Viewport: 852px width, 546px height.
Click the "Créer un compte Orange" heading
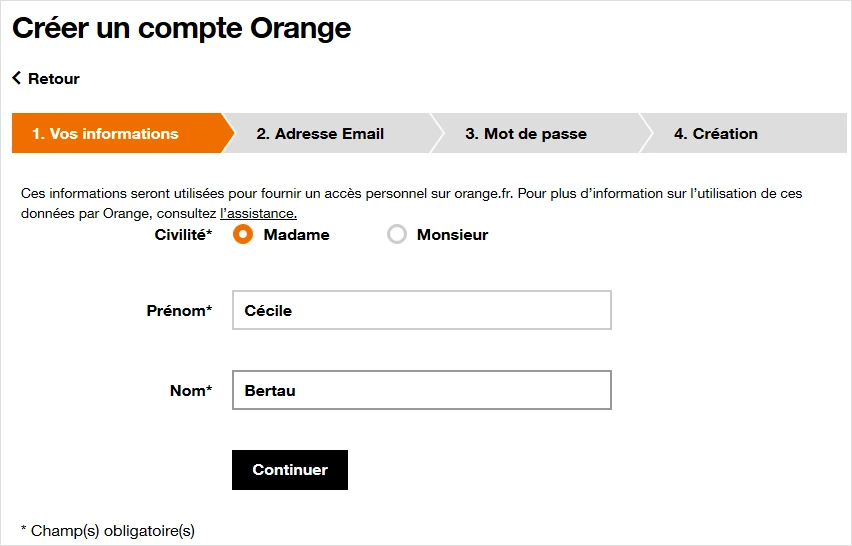pyautogui.click(x=182, y=28)
